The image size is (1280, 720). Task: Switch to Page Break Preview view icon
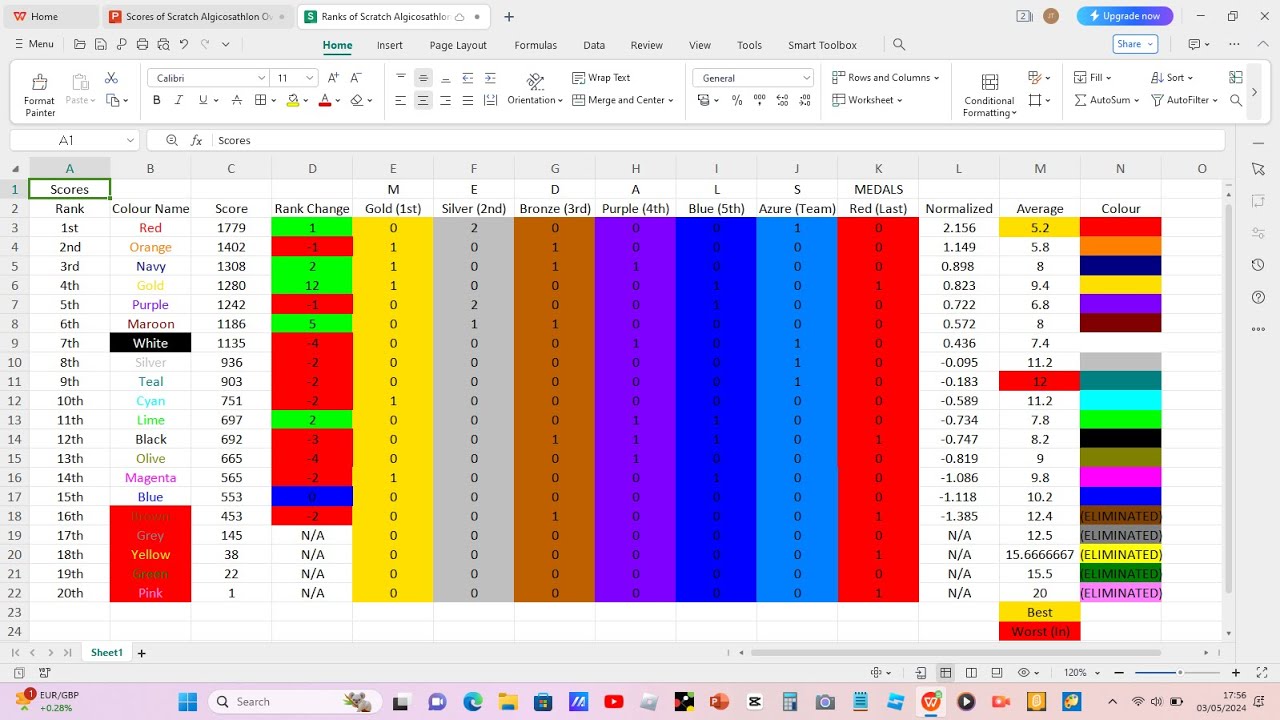click(970, 673)
